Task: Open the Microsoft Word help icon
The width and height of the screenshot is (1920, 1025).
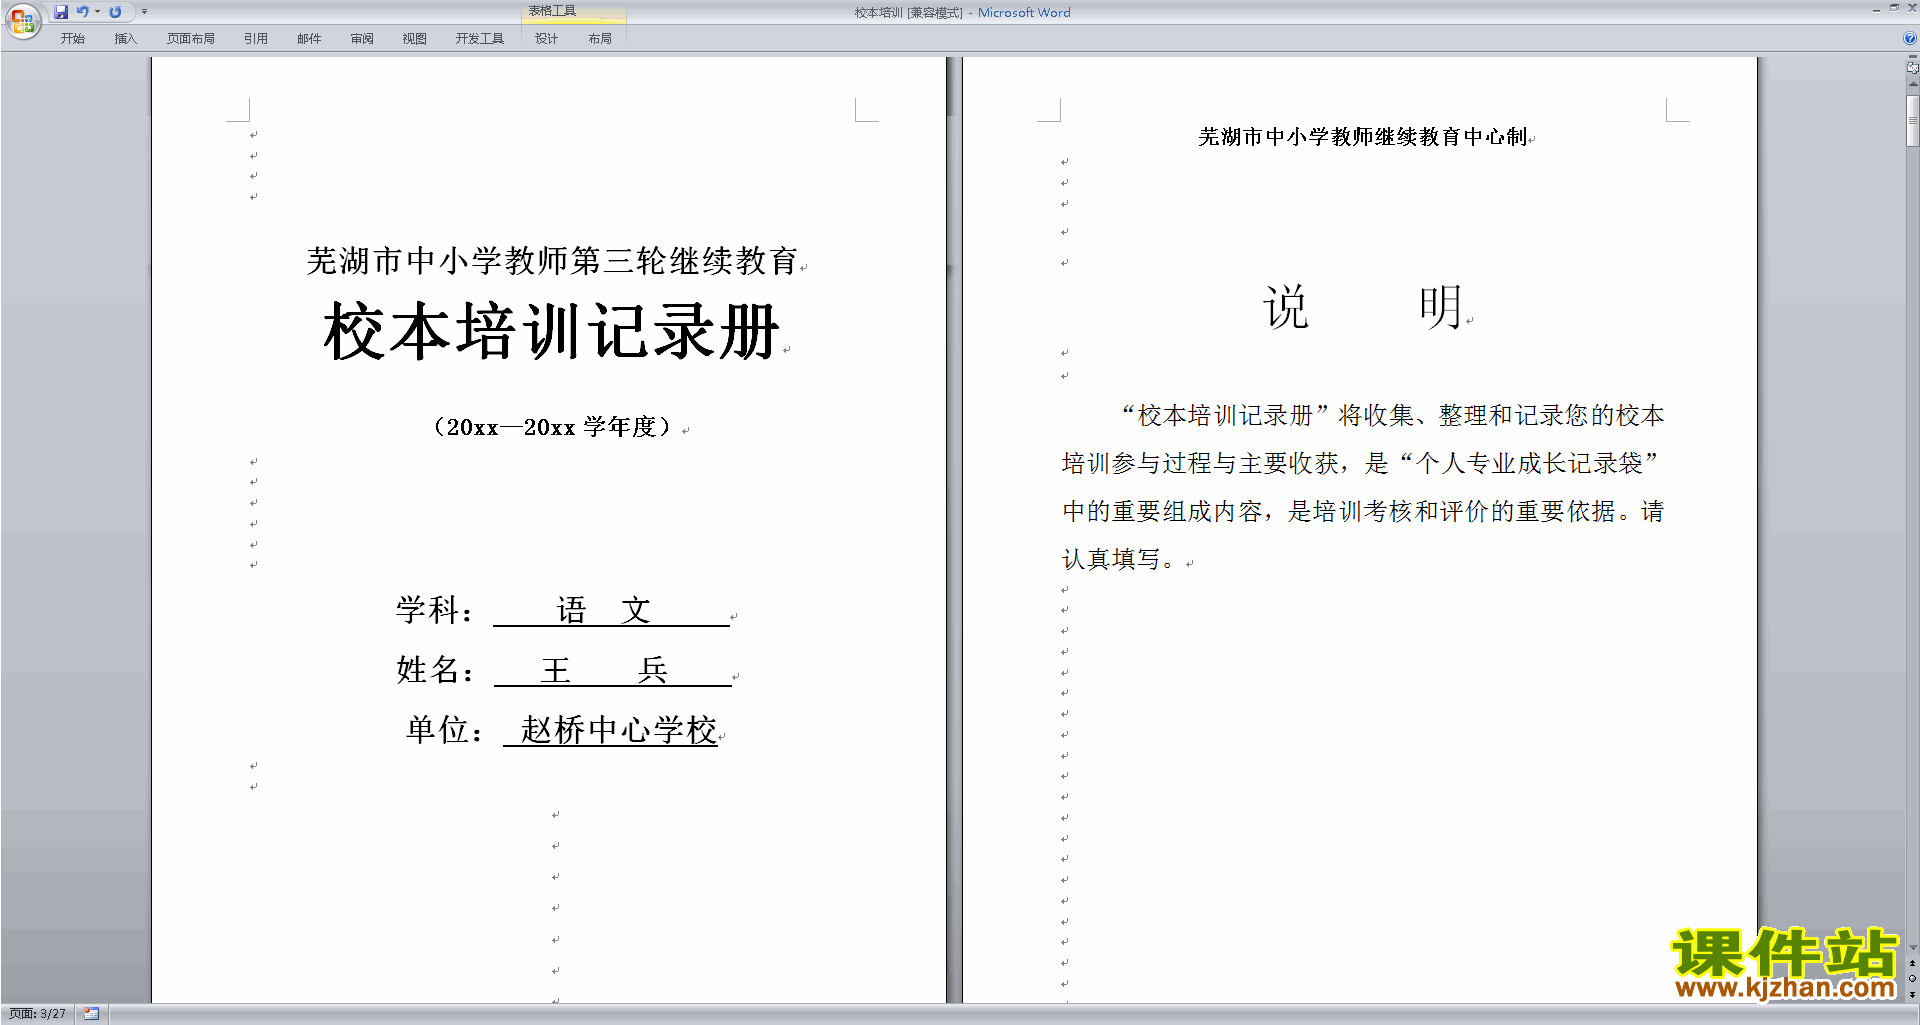Action: 1909,38
